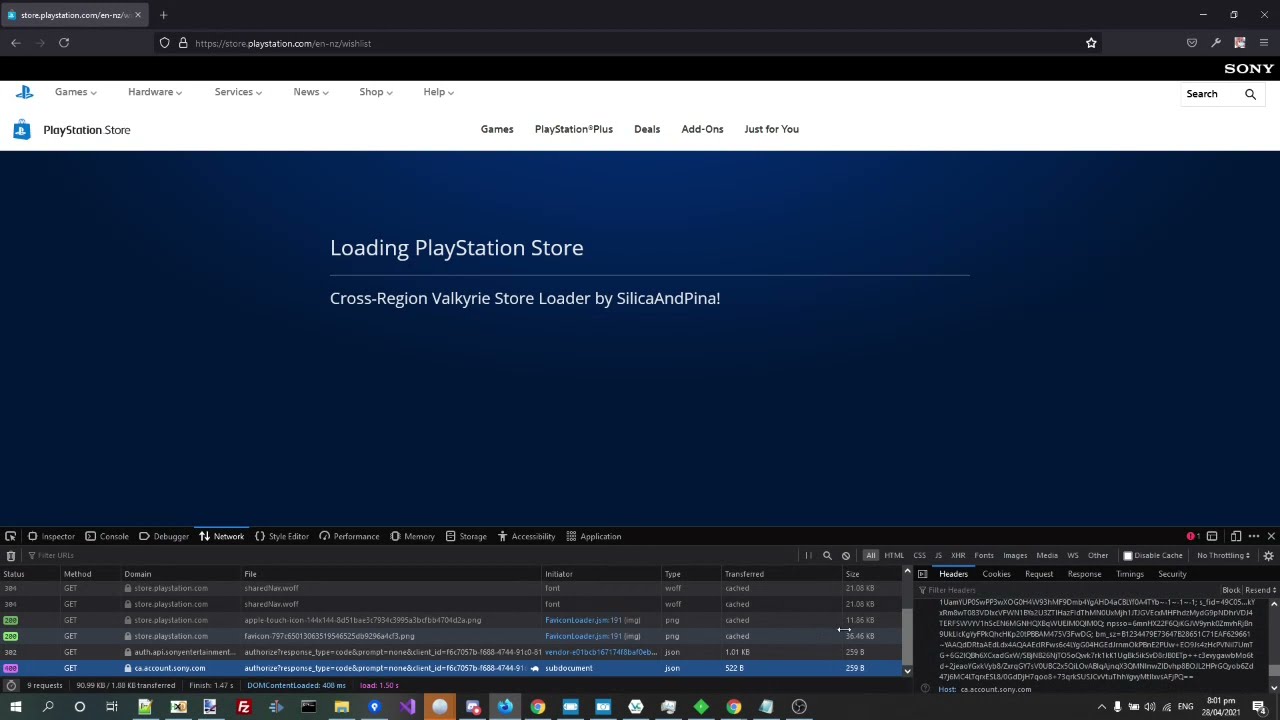Open the No Throttling dropdown

coord(1224,555)
